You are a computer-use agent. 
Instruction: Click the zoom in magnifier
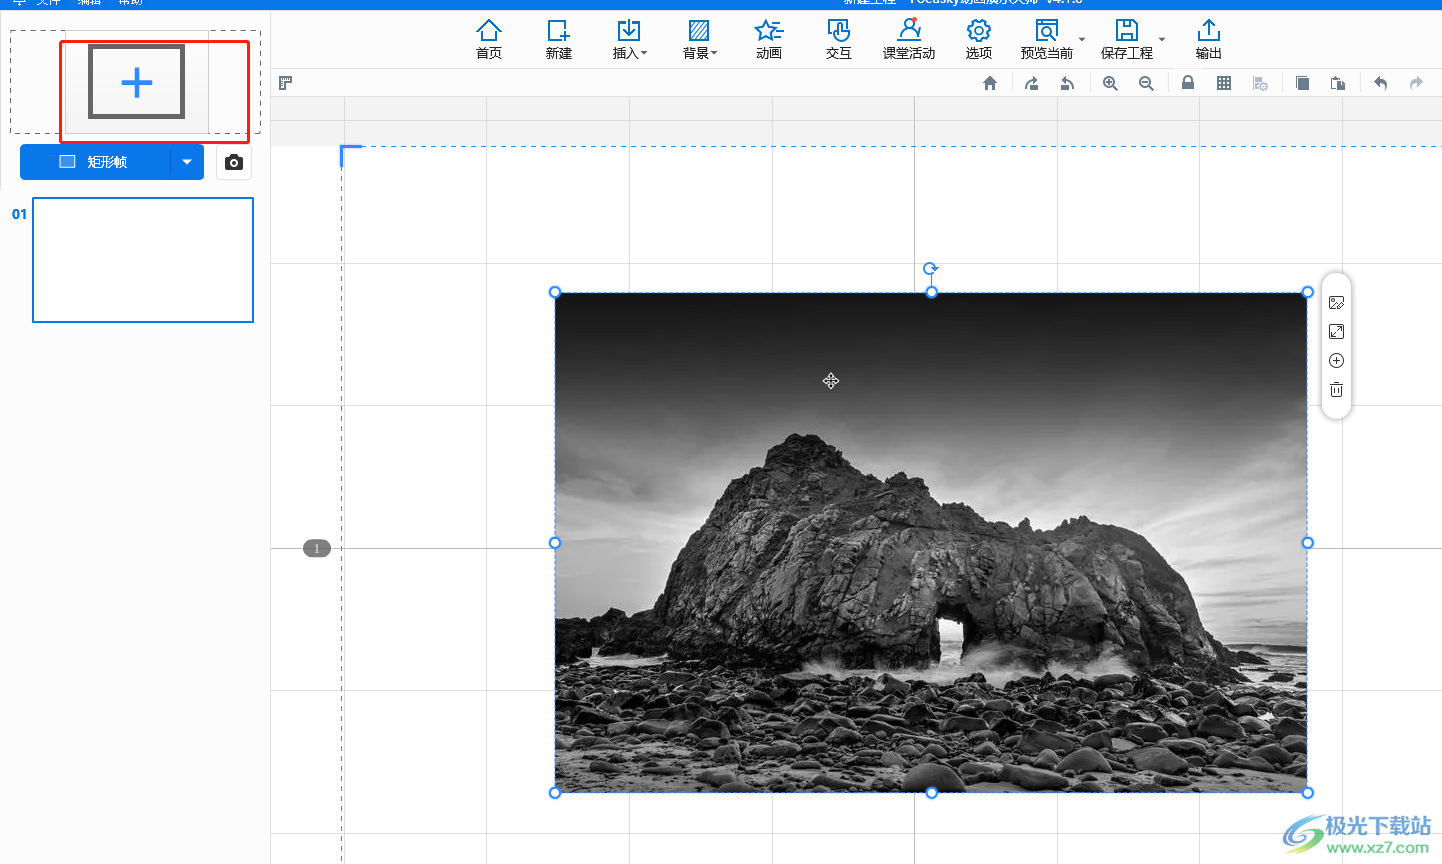tap(1110, 83)
